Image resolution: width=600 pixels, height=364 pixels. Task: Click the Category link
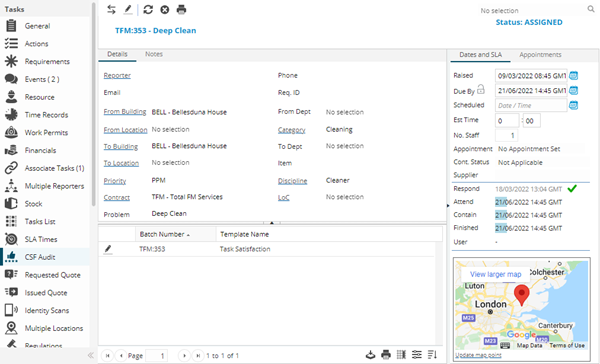coord(292,130)
